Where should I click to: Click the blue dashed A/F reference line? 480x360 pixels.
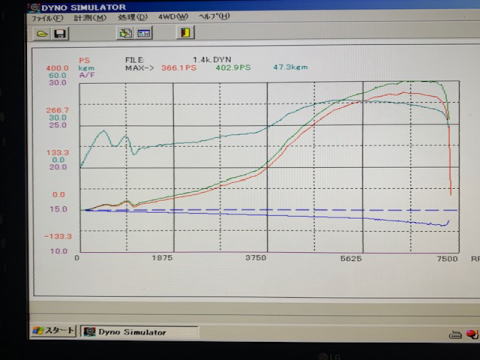pyautogui.click(x=270, y=210)
